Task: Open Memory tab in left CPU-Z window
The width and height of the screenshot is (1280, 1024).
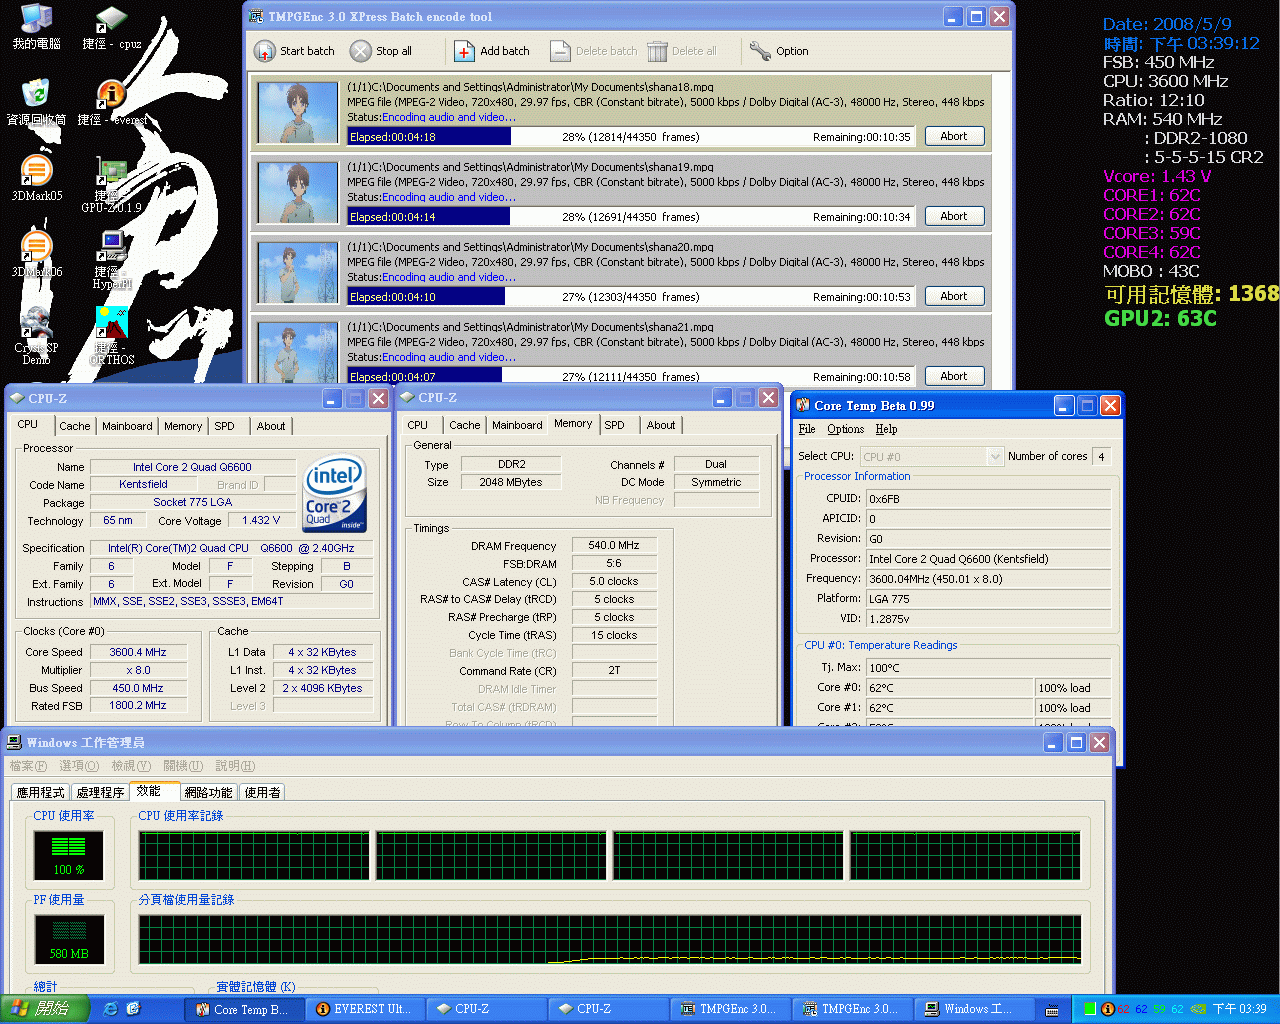Action: [183, 426]
